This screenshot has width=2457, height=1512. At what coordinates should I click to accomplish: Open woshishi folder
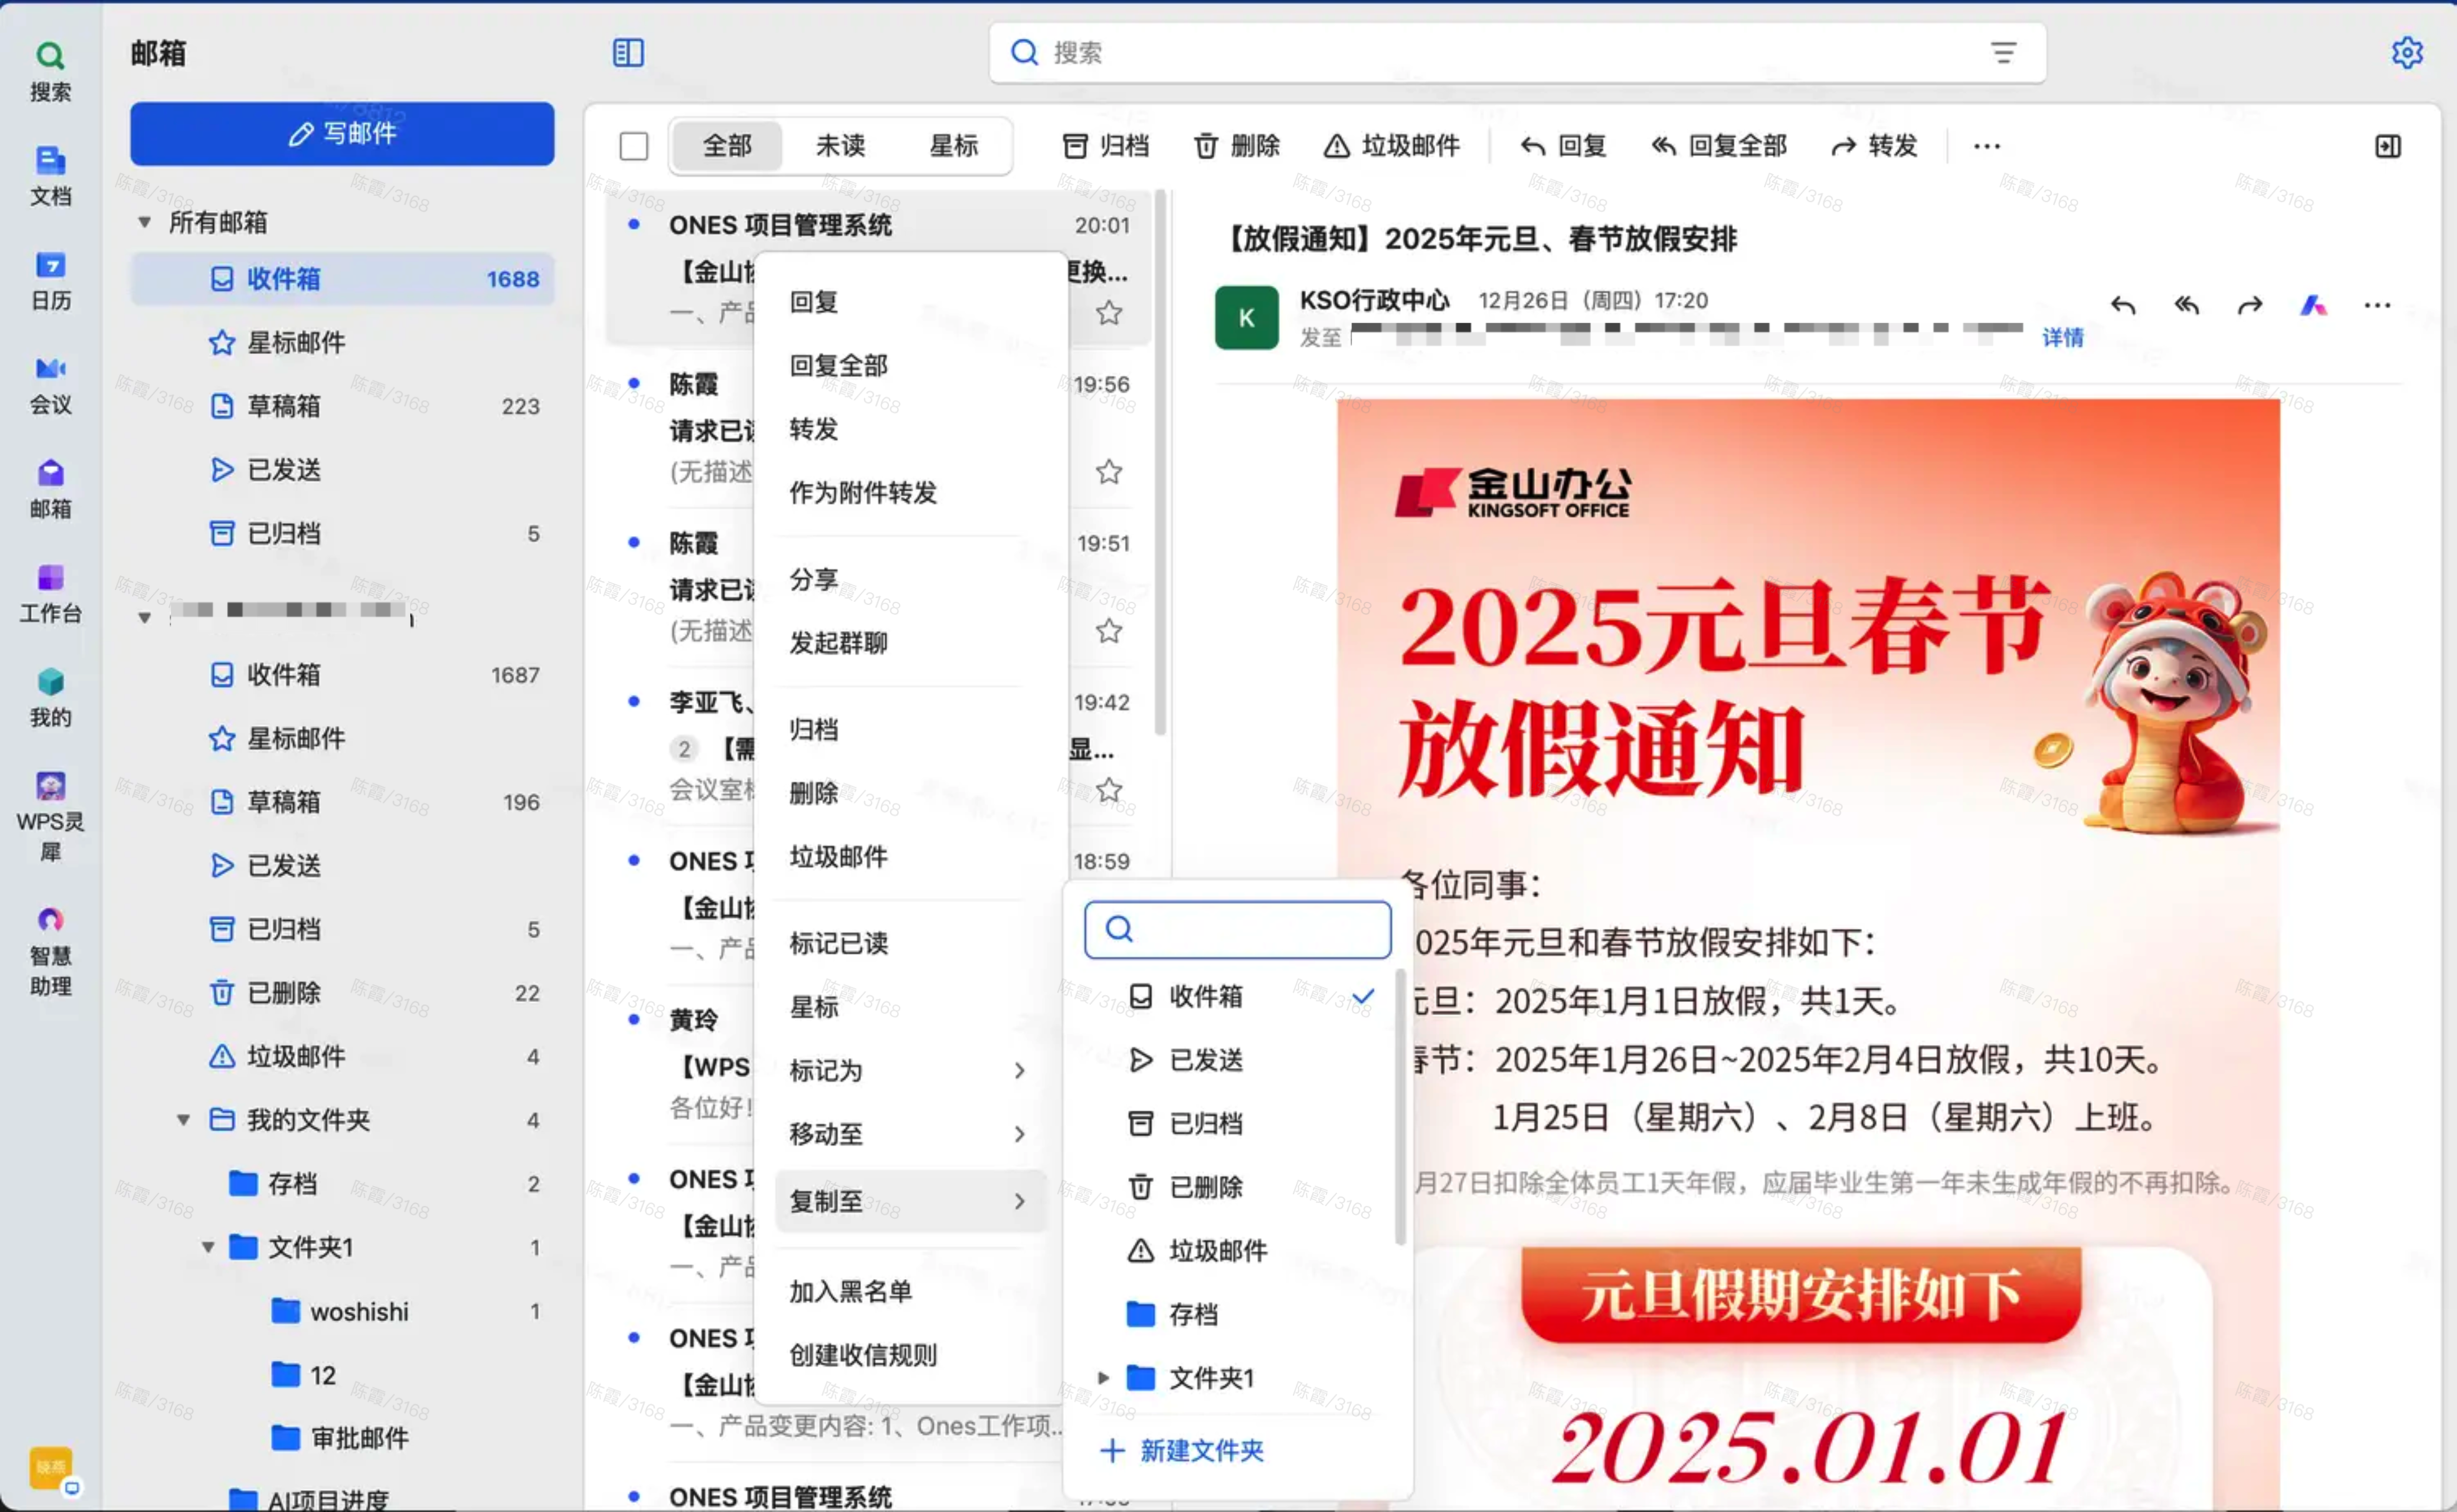click(x=342, y=1311)
